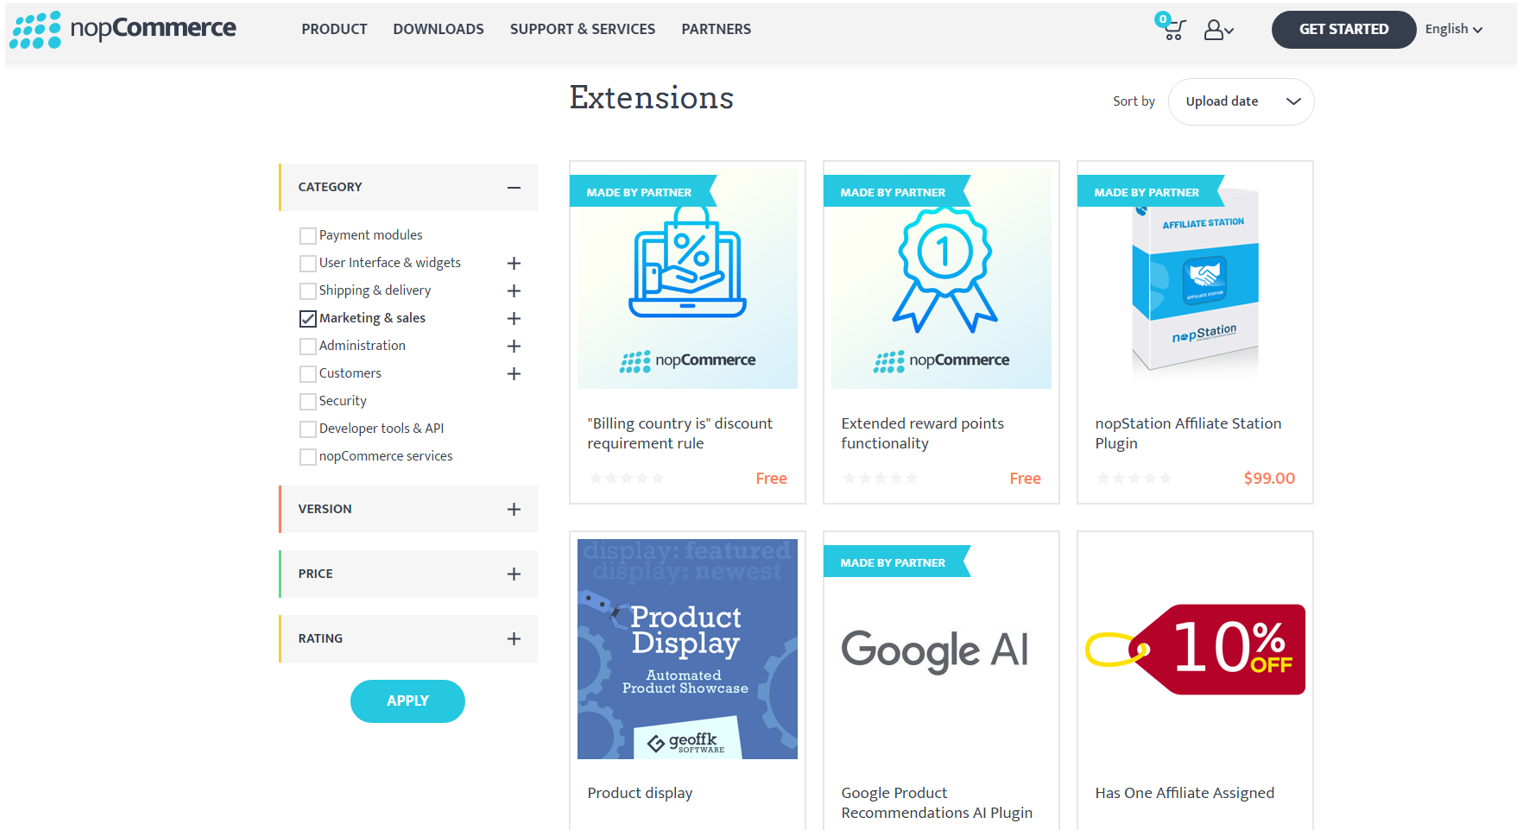Click star rating on Affiliate Station card
The height and width of the screenshot is (833, 1523).
click(x=1134, y=479)
